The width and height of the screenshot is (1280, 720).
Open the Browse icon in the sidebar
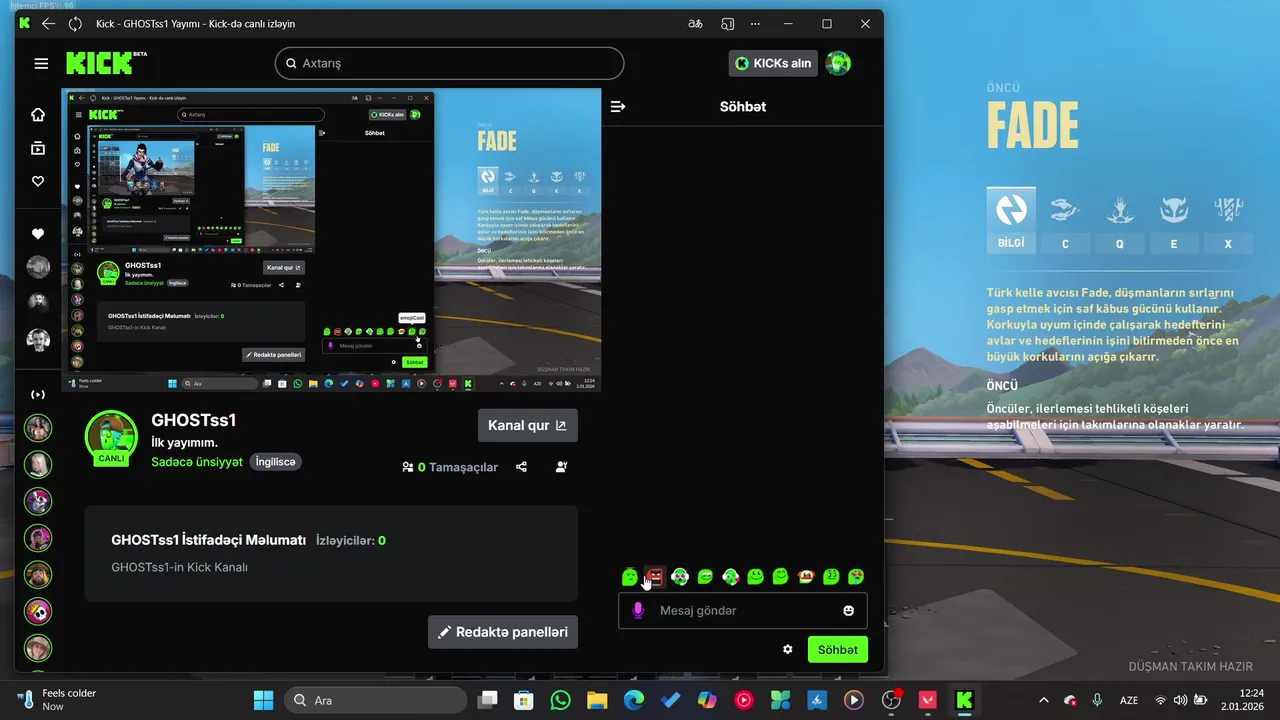[38, 148]
